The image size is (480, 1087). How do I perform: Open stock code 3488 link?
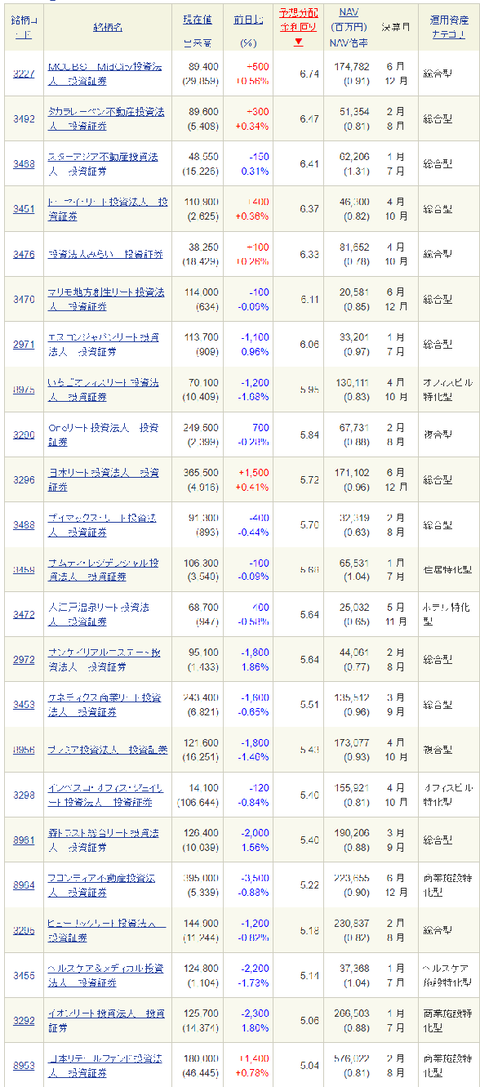(22, 525)
